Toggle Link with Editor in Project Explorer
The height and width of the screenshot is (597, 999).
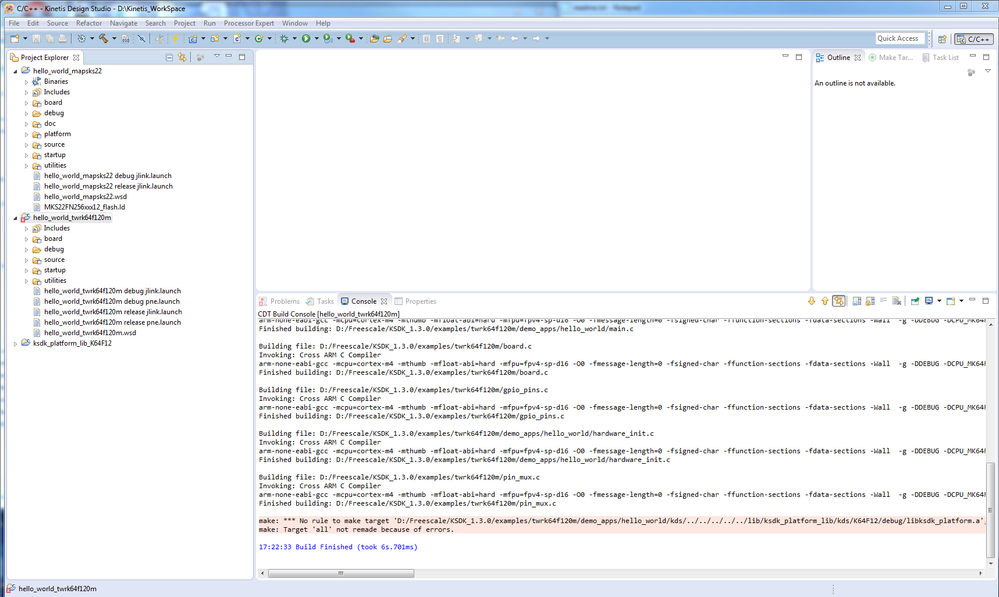coord(182,57)
